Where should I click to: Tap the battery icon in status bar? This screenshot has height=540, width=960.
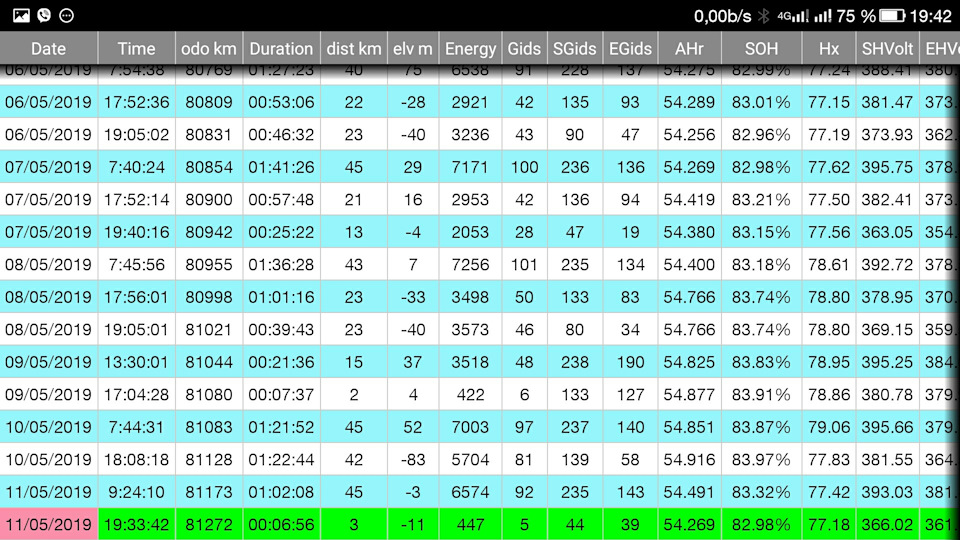pos(892,16)
